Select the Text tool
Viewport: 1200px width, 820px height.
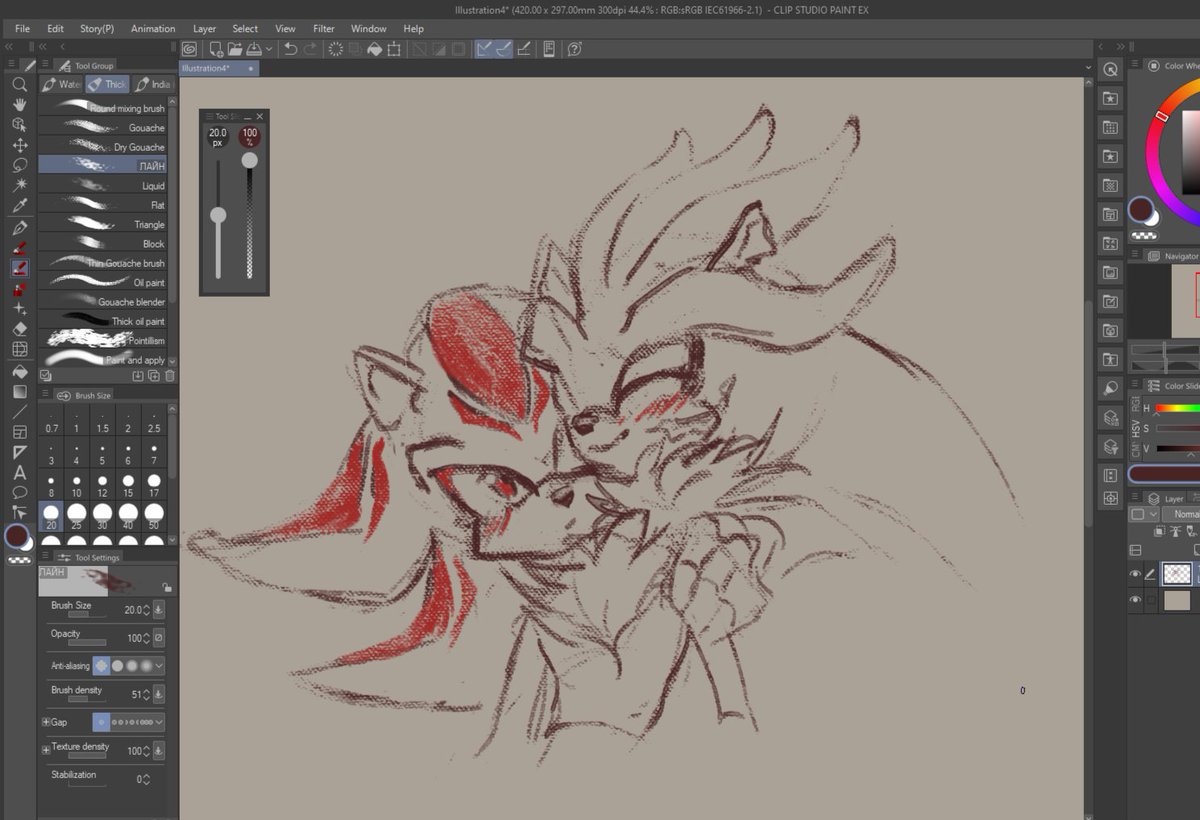click(19, 473)
